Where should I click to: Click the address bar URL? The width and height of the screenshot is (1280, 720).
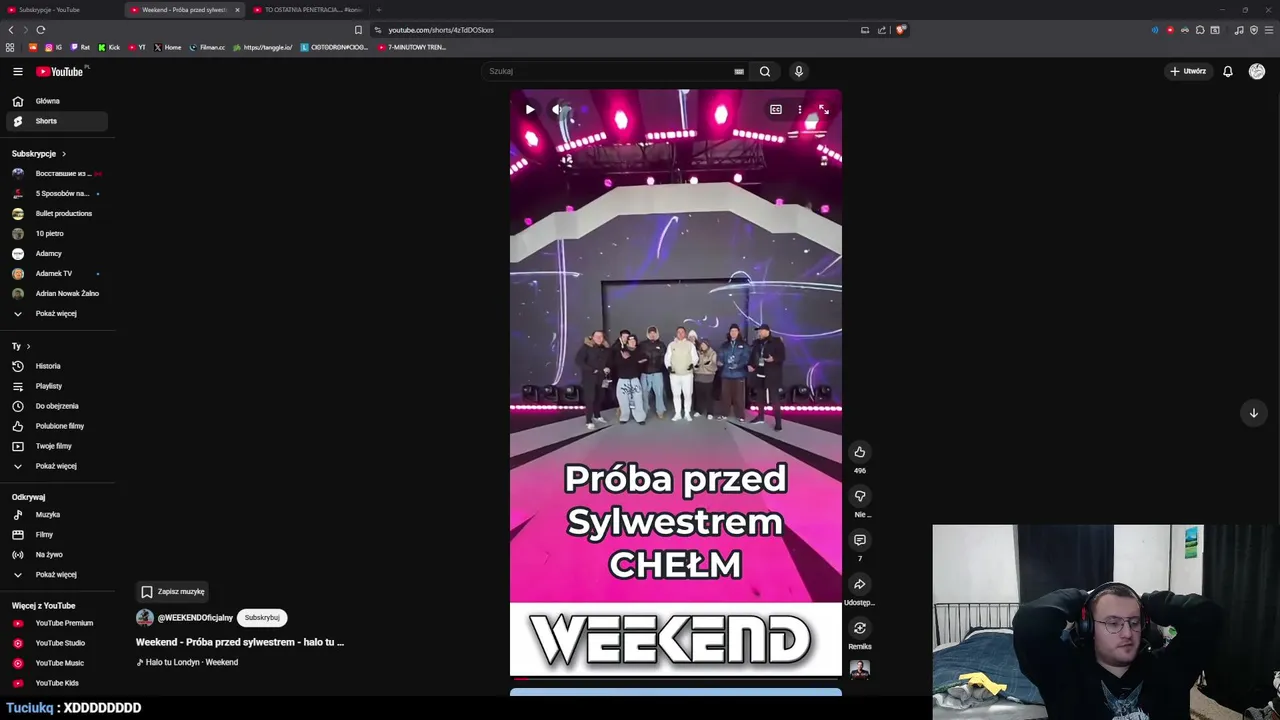tap(441, 30)
